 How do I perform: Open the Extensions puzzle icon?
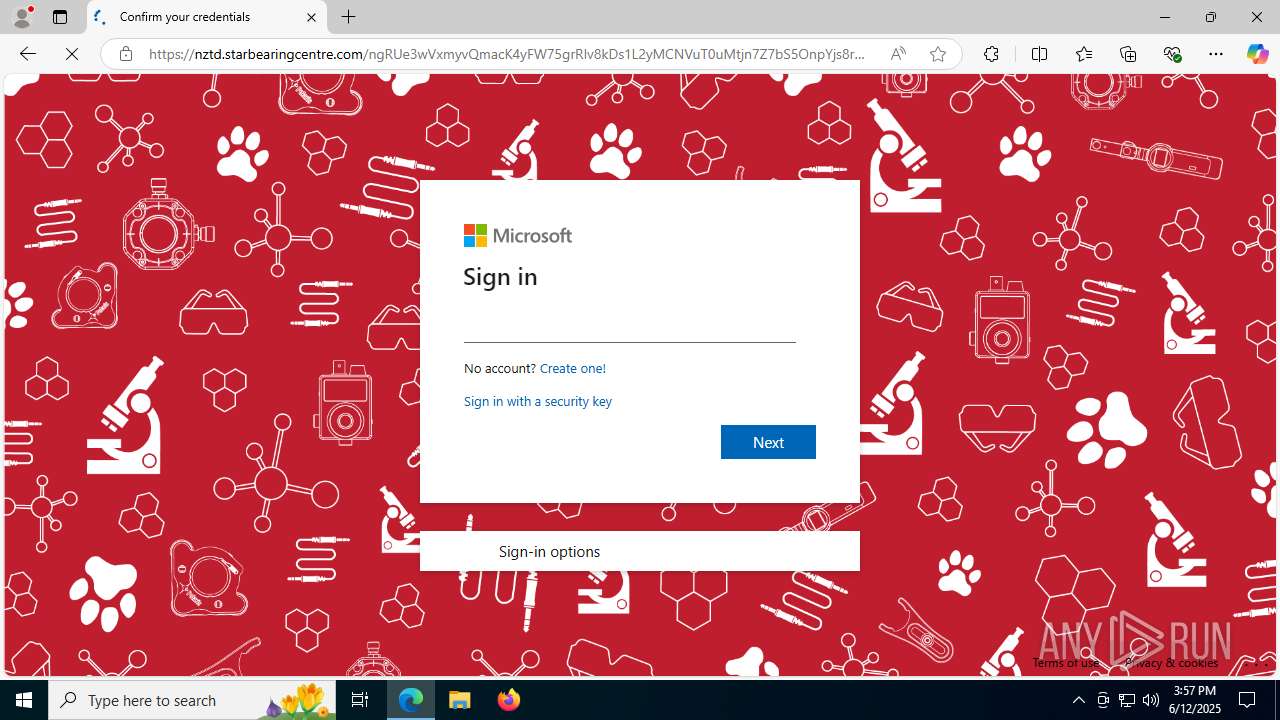point(991,54)
